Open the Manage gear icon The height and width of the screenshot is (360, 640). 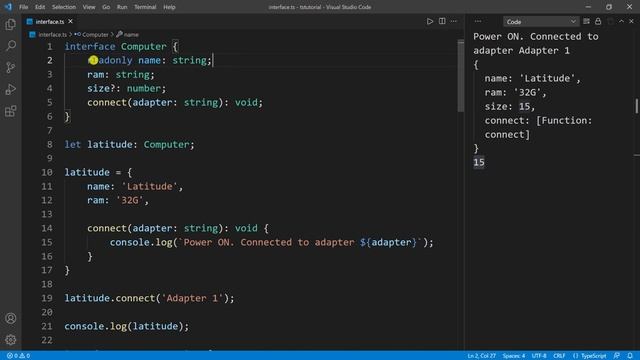(11, 339)
